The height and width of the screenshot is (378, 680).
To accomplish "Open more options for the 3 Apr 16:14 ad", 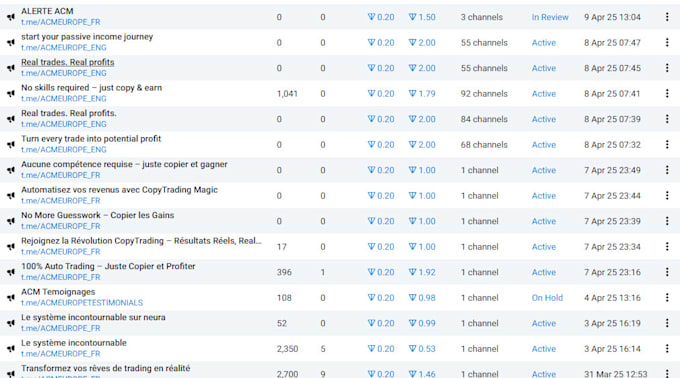I will tap(667, 349).
